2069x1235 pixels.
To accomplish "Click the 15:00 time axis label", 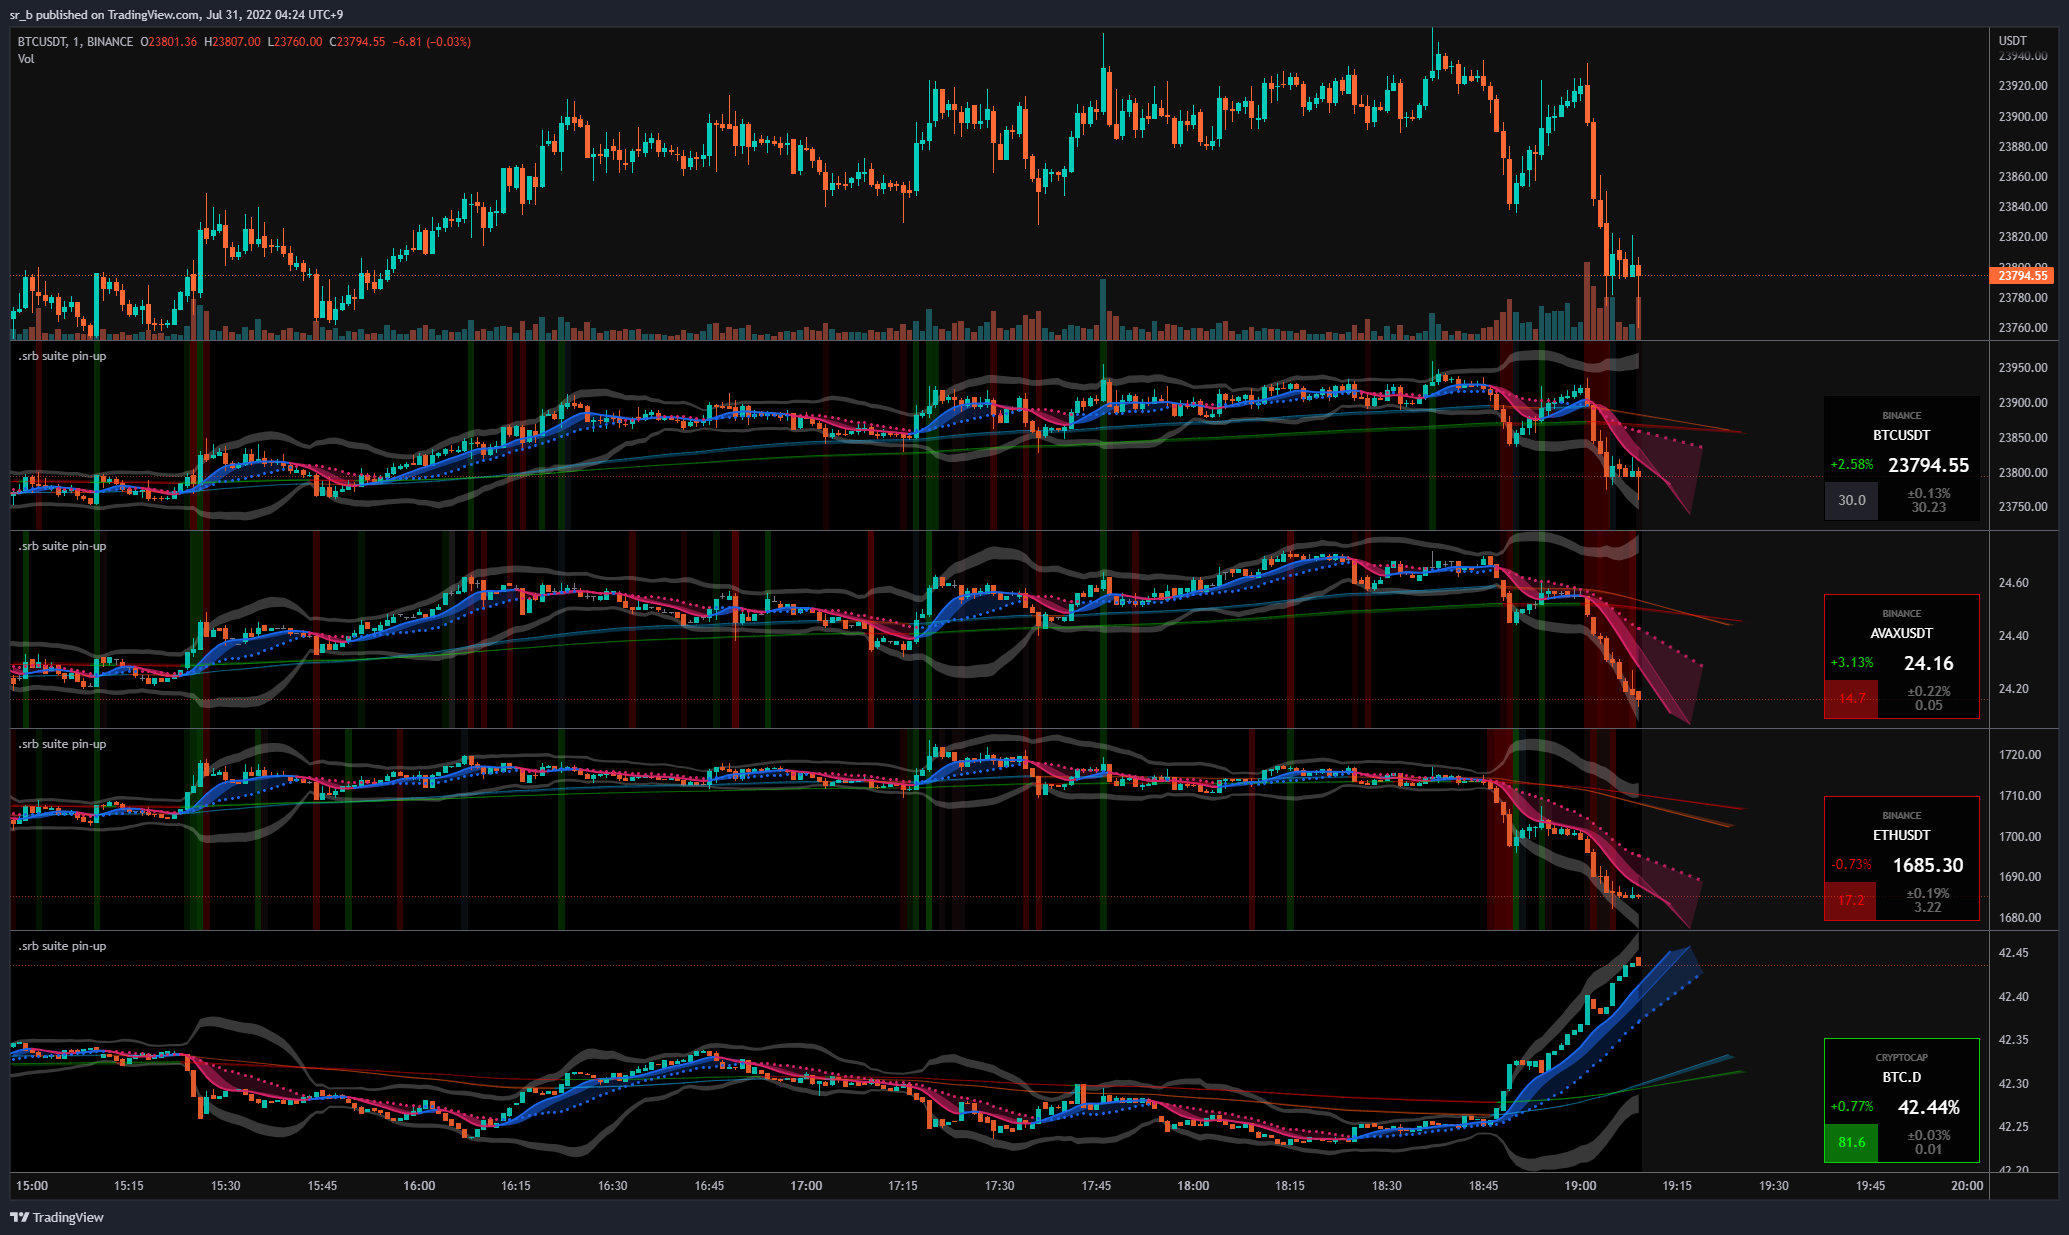I will click(x=32, y=1186).
